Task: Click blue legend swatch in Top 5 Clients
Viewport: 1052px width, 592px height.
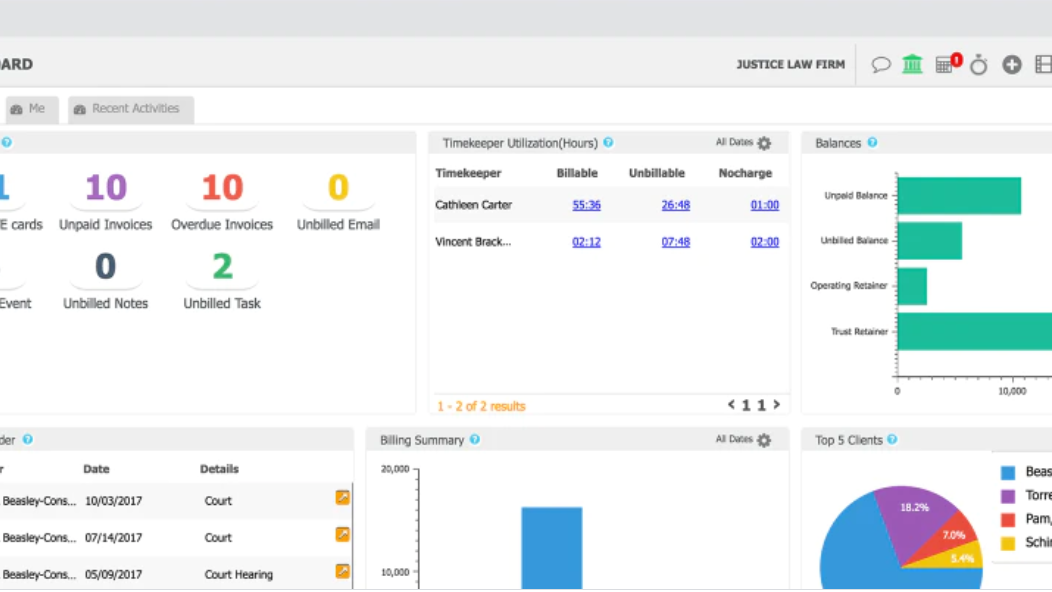Action: point(1008,473)
